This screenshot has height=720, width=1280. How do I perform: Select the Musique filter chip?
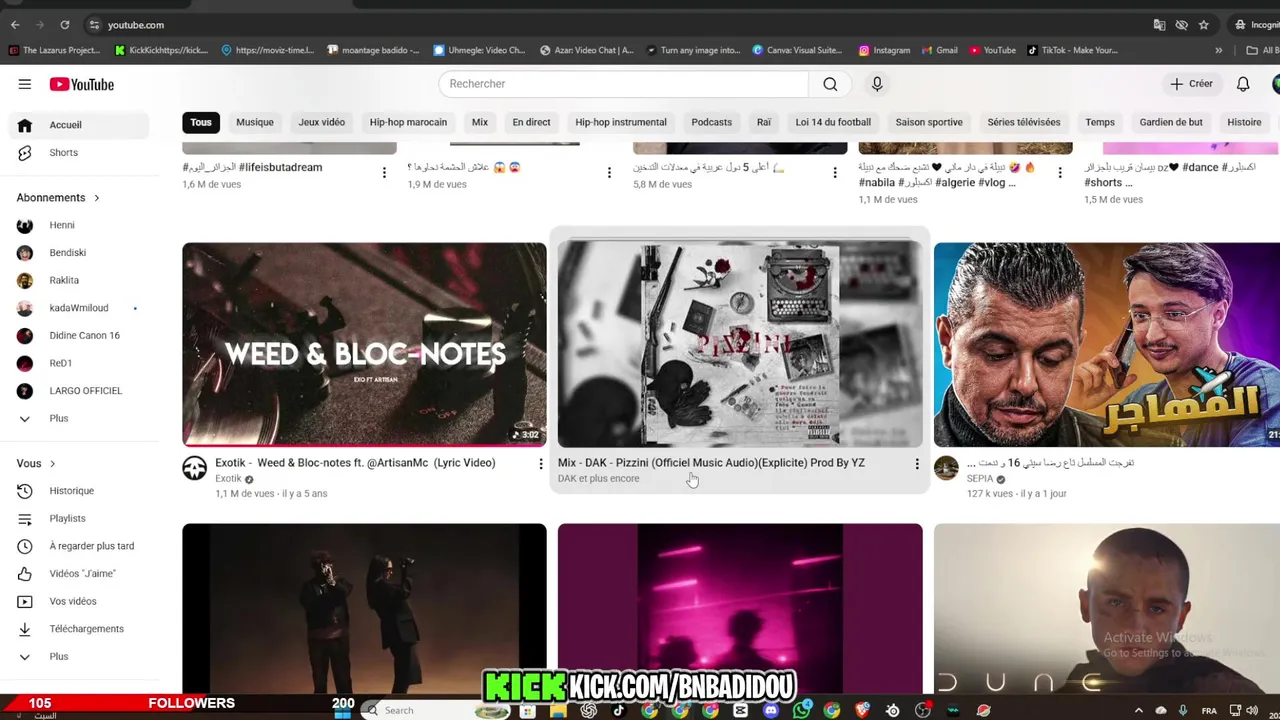tap(255, 122)
